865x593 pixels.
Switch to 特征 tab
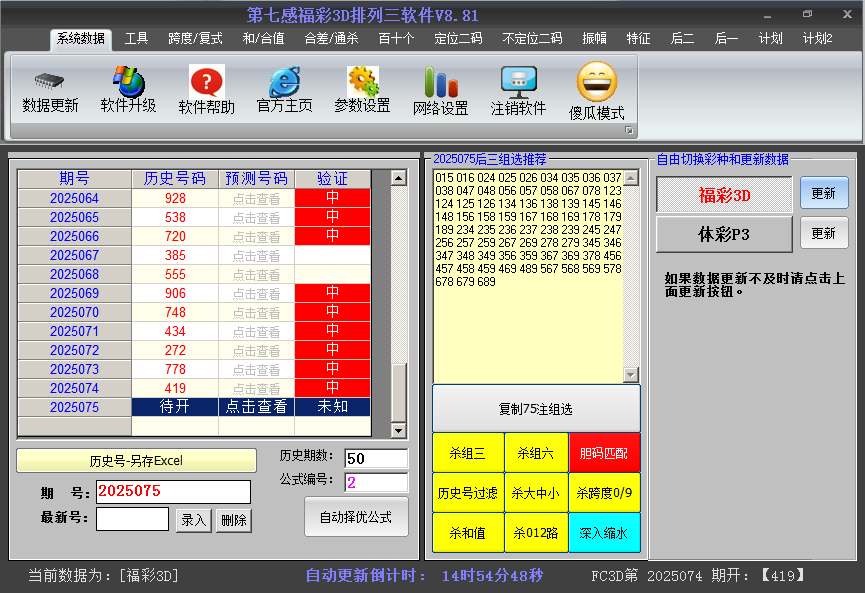tap(639, 39)
